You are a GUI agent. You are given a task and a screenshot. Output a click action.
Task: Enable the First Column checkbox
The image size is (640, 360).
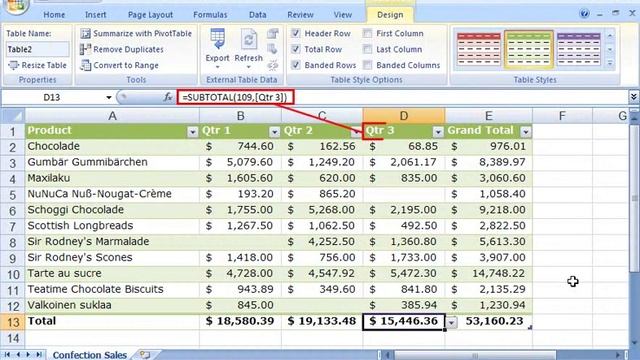[367, 33]
